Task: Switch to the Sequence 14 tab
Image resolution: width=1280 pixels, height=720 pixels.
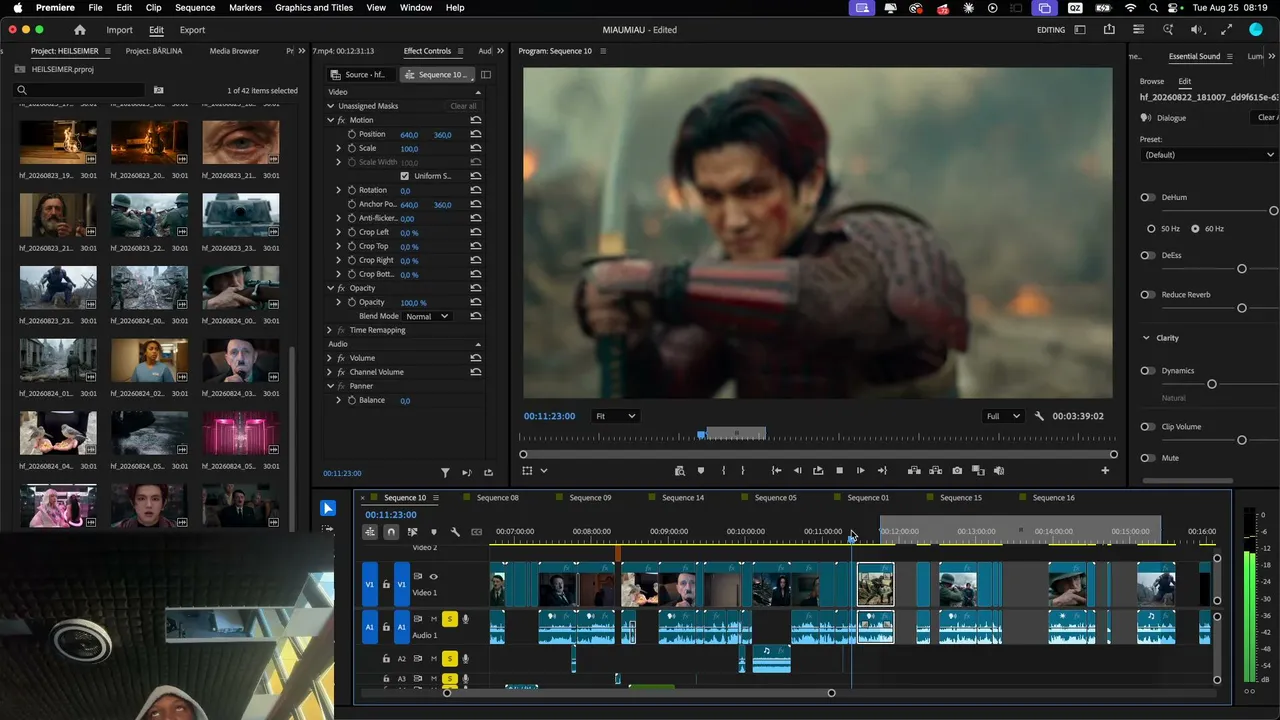Action: [x=683, y=498]
